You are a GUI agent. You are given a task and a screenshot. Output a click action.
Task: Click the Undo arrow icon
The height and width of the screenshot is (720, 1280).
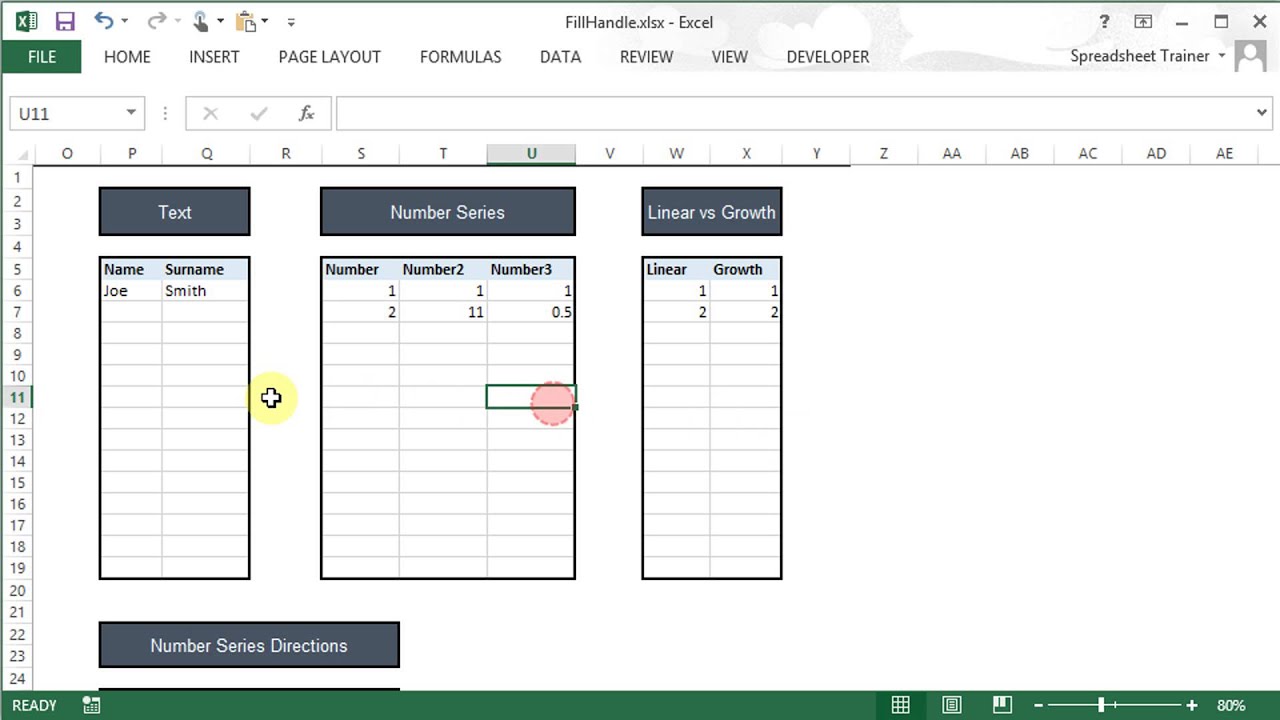tap(103, 21)
